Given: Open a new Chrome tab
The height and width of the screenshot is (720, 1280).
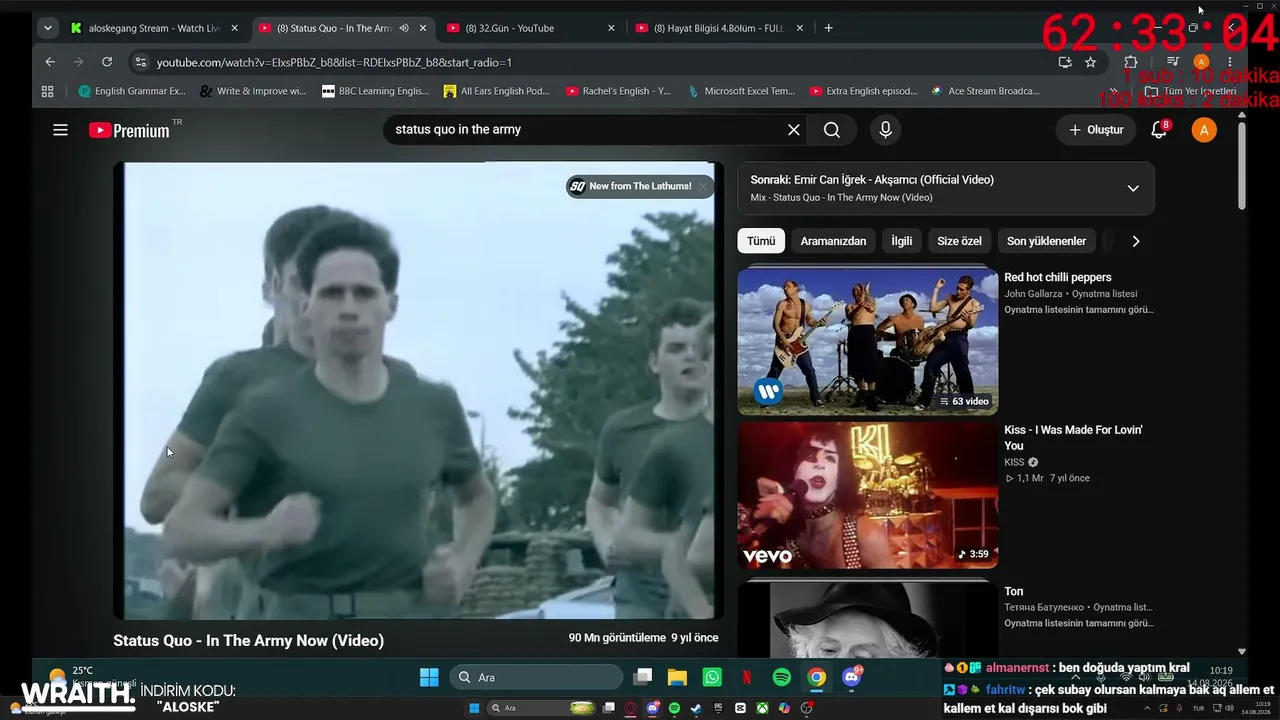Looking at the screenshot, I should pos(828,28).
